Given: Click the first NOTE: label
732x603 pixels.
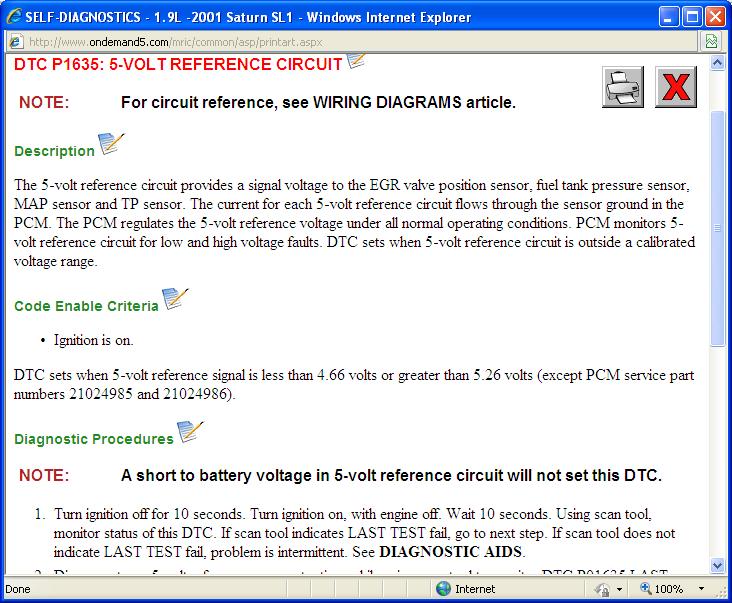Looking at the screenshot, I should point(44,102).
